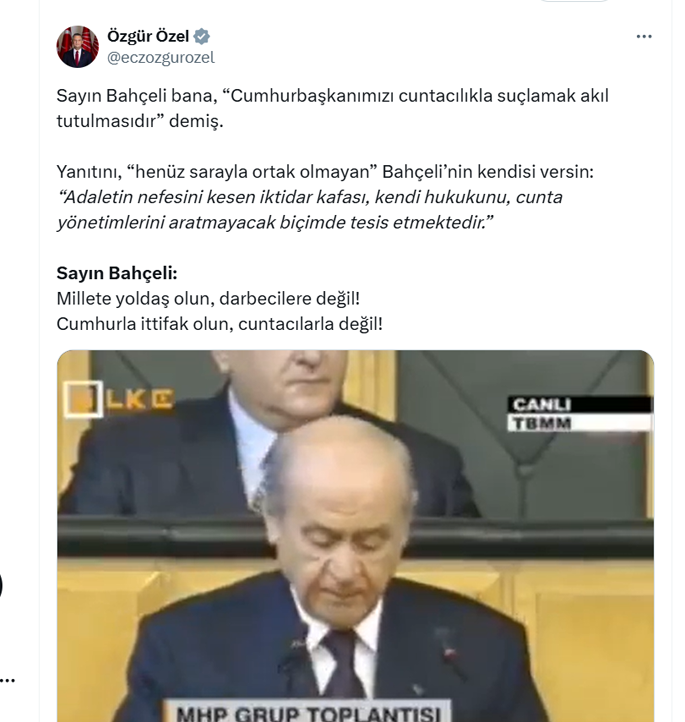Click the line 'Cumhurla ittifak olun, cuntacılarla değil!'
685x722 pixels.
coord(219,324)
